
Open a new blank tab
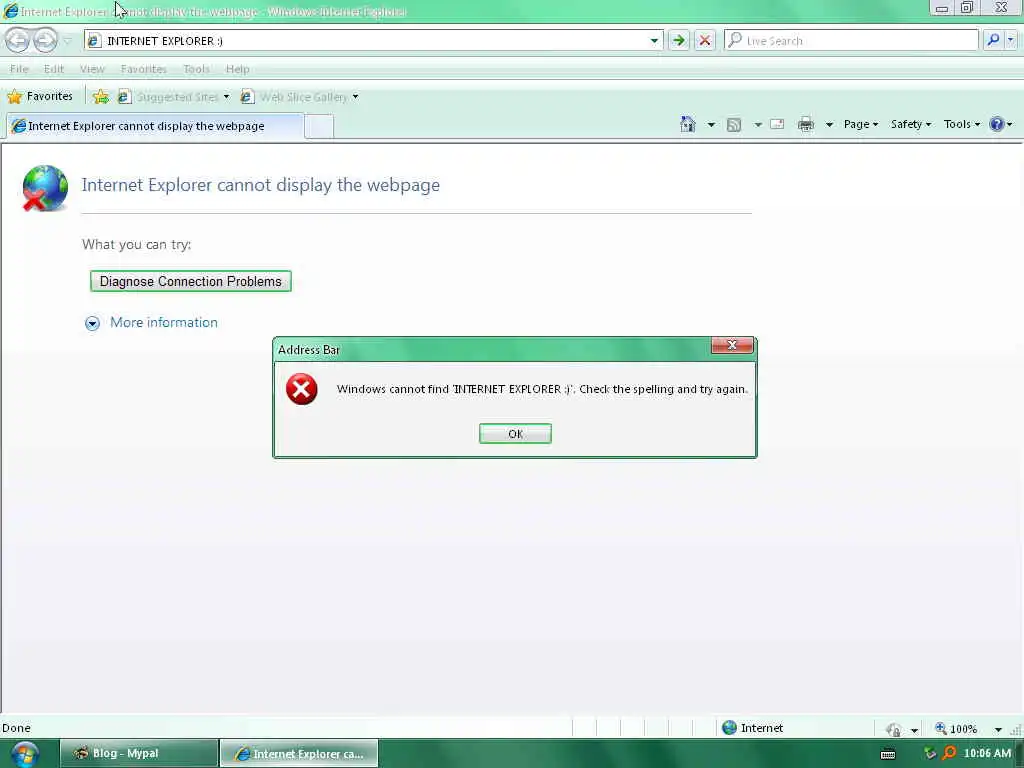pyautogui.click(x=319, y=126)
